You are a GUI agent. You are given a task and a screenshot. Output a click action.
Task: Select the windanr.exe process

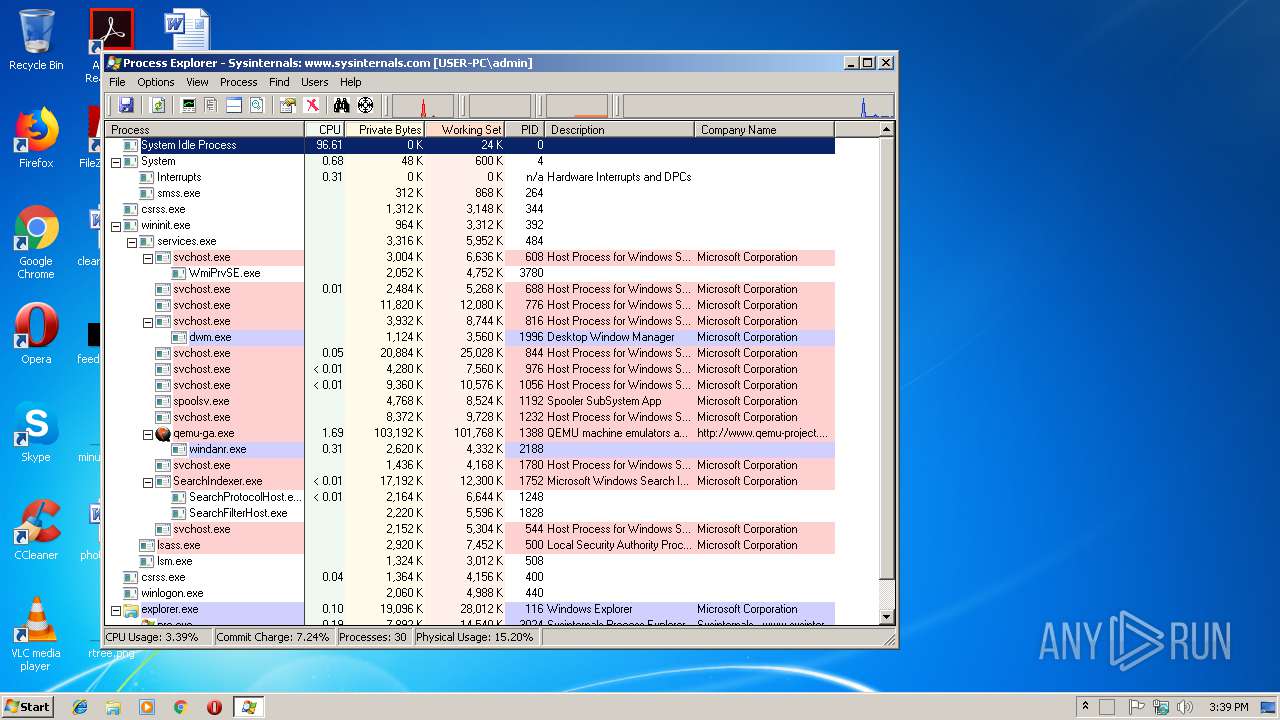coord(469,449)
